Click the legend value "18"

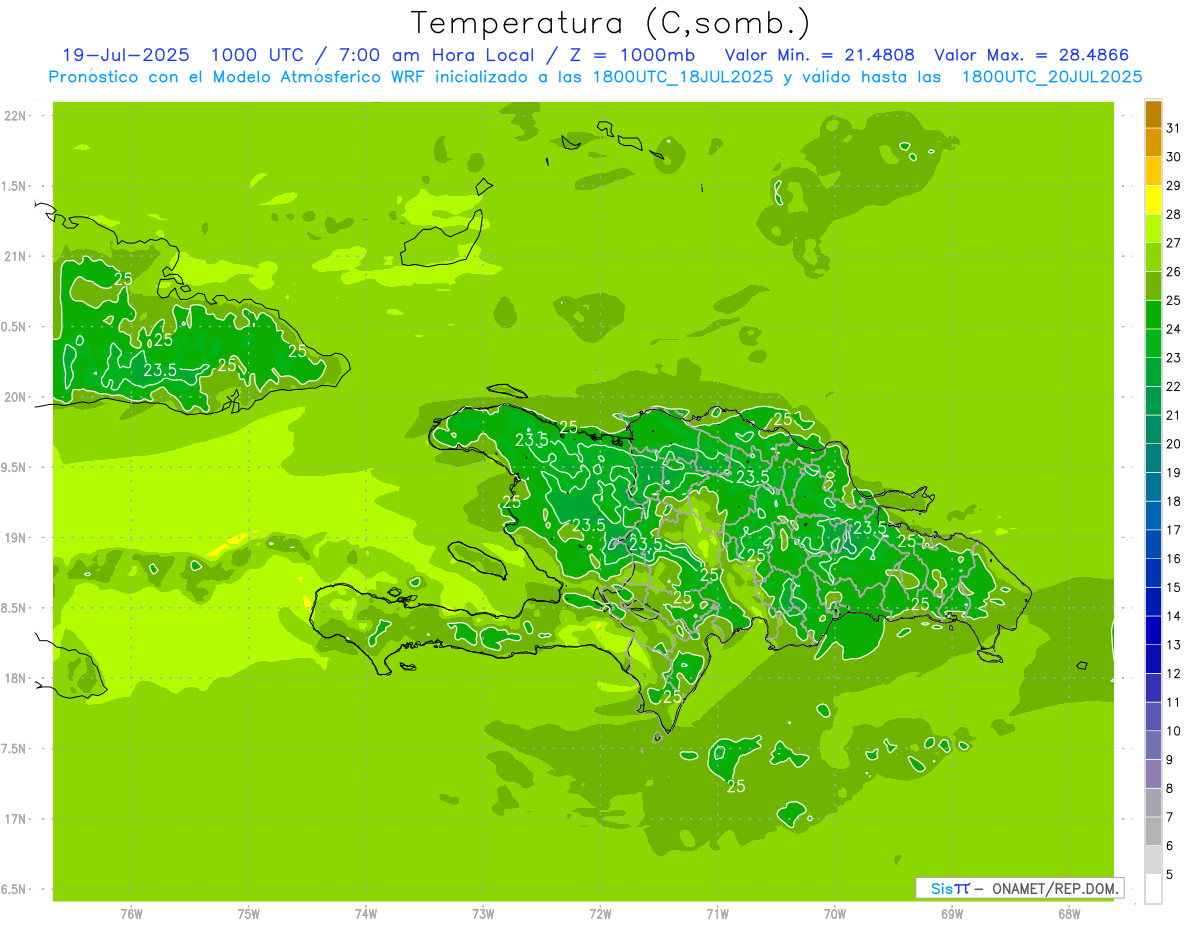coord(1174,501)
